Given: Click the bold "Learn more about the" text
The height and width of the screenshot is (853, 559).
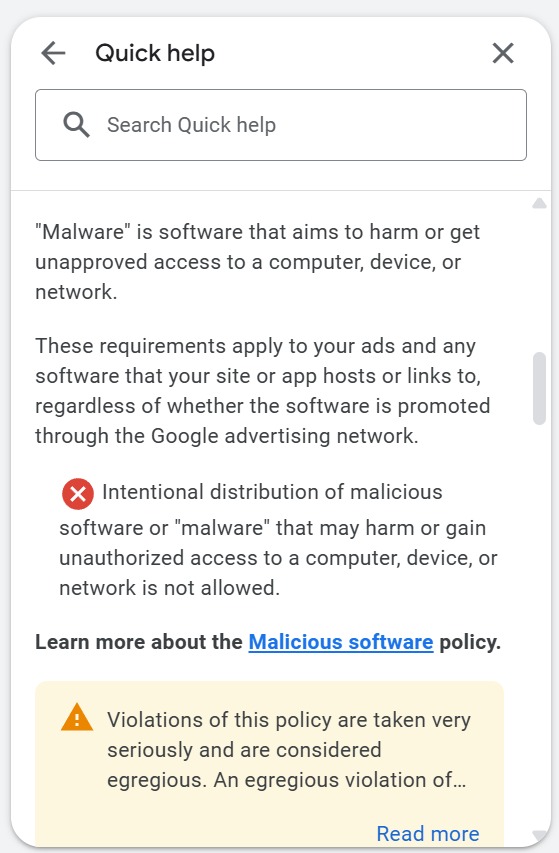Looking at the screenshot, I should pos(139,642).
